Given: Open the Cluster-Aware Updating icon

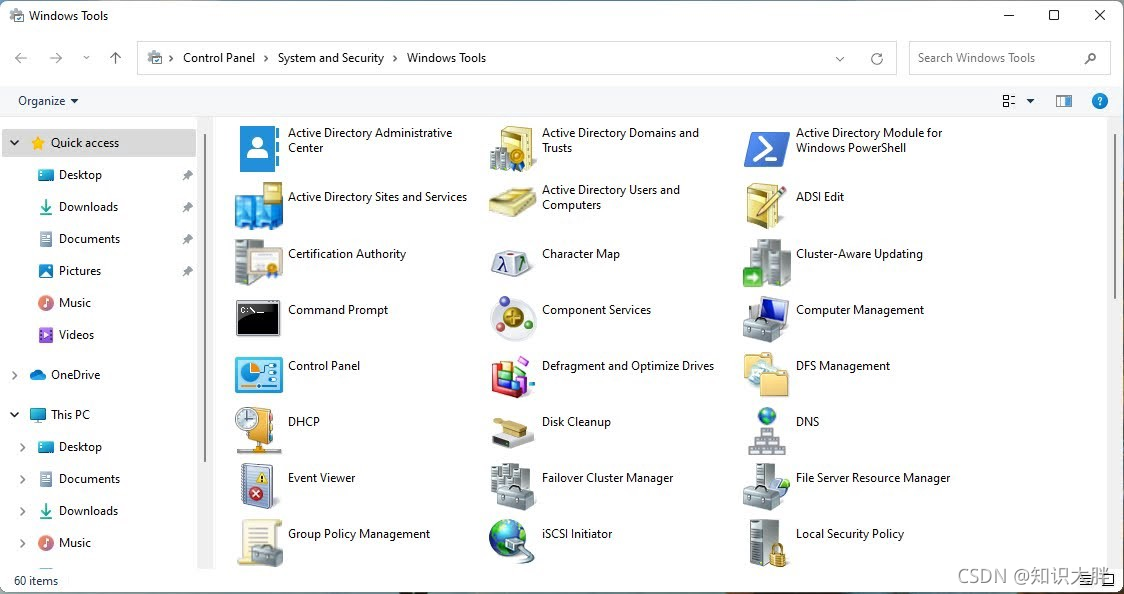Looking at the screenshot, I should pos(766,262).
